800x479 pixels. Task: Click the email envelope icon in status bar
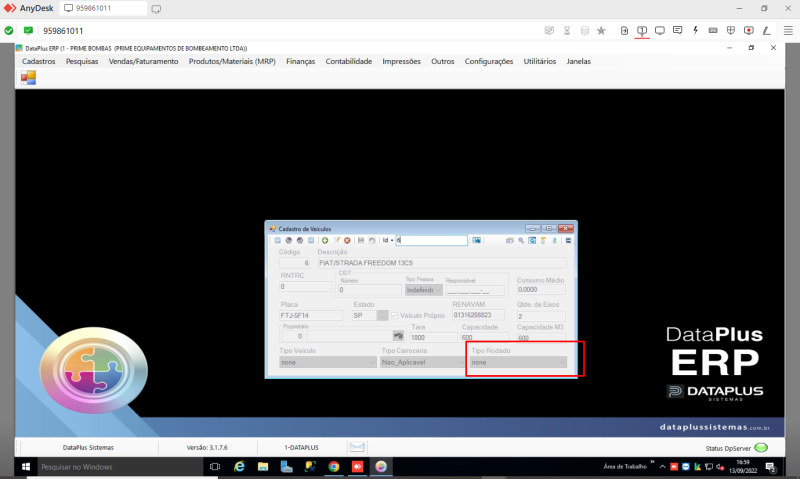coord(357,447)
